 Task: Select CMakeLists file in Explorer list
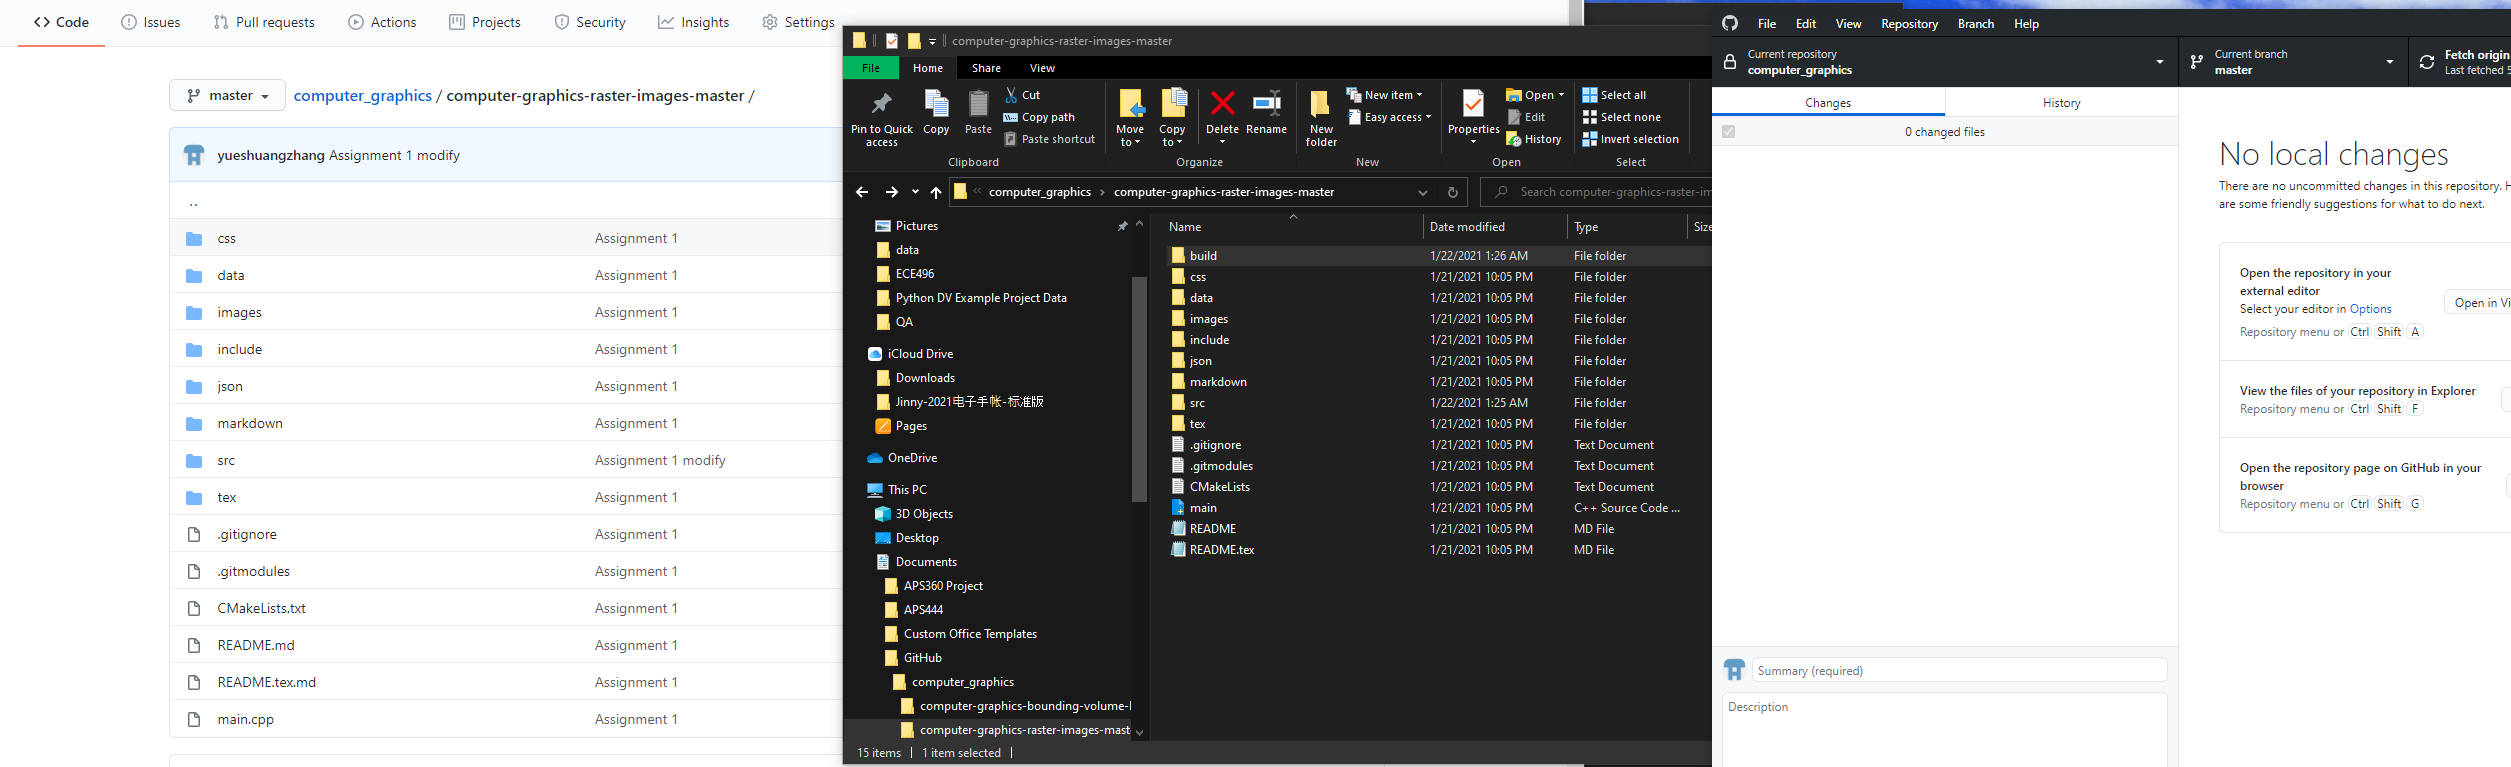(x=1220, y=487)
